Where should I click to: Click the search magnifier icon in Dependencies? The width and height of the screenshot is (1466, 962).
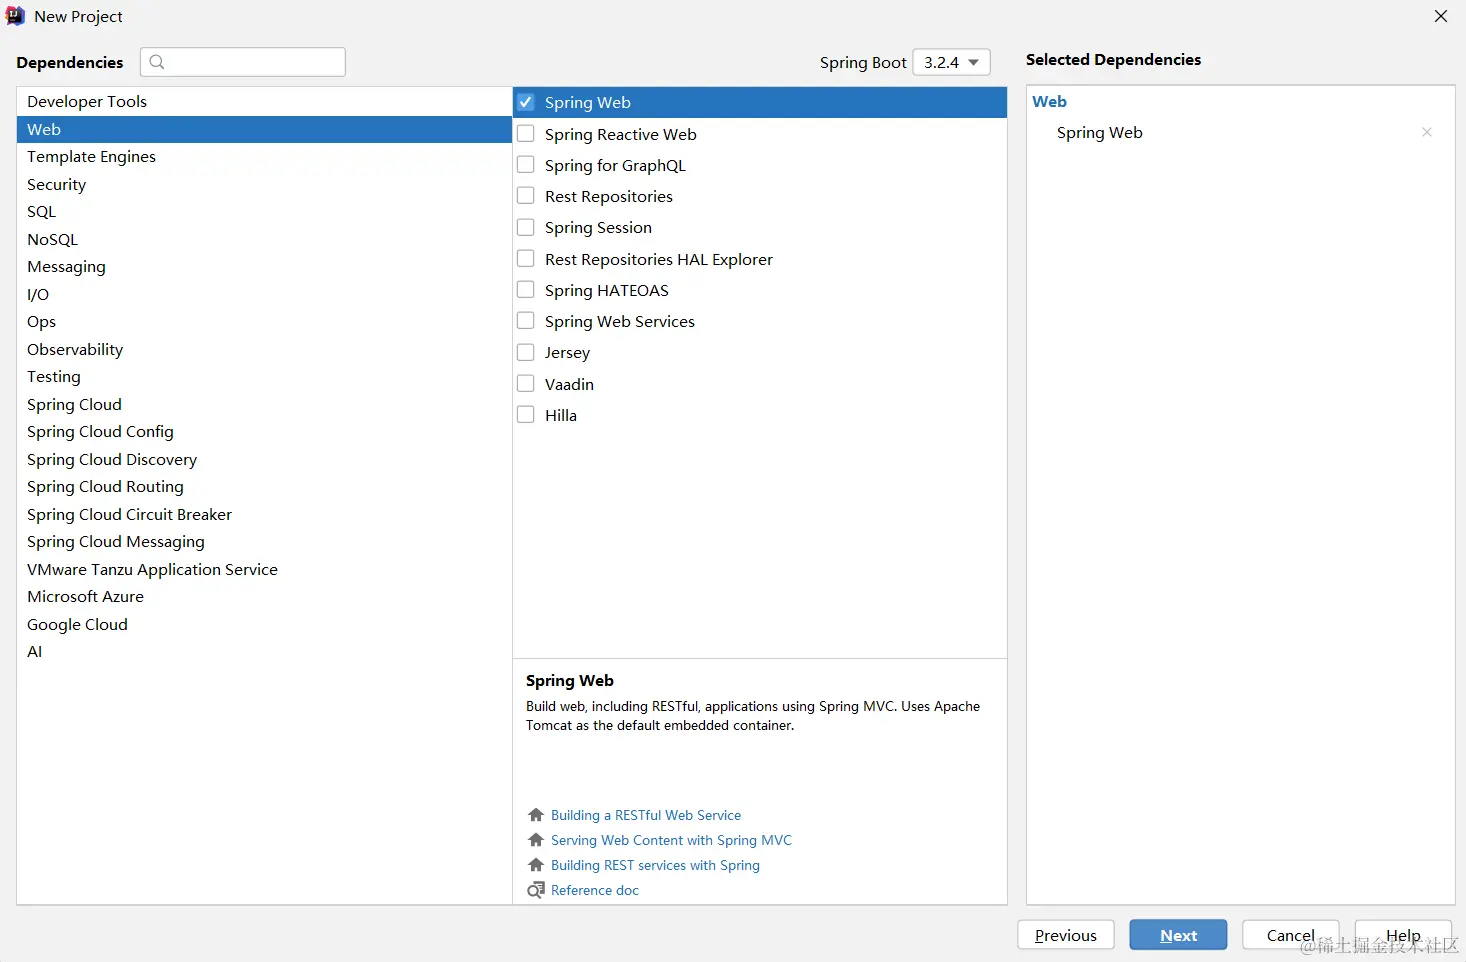157,62
